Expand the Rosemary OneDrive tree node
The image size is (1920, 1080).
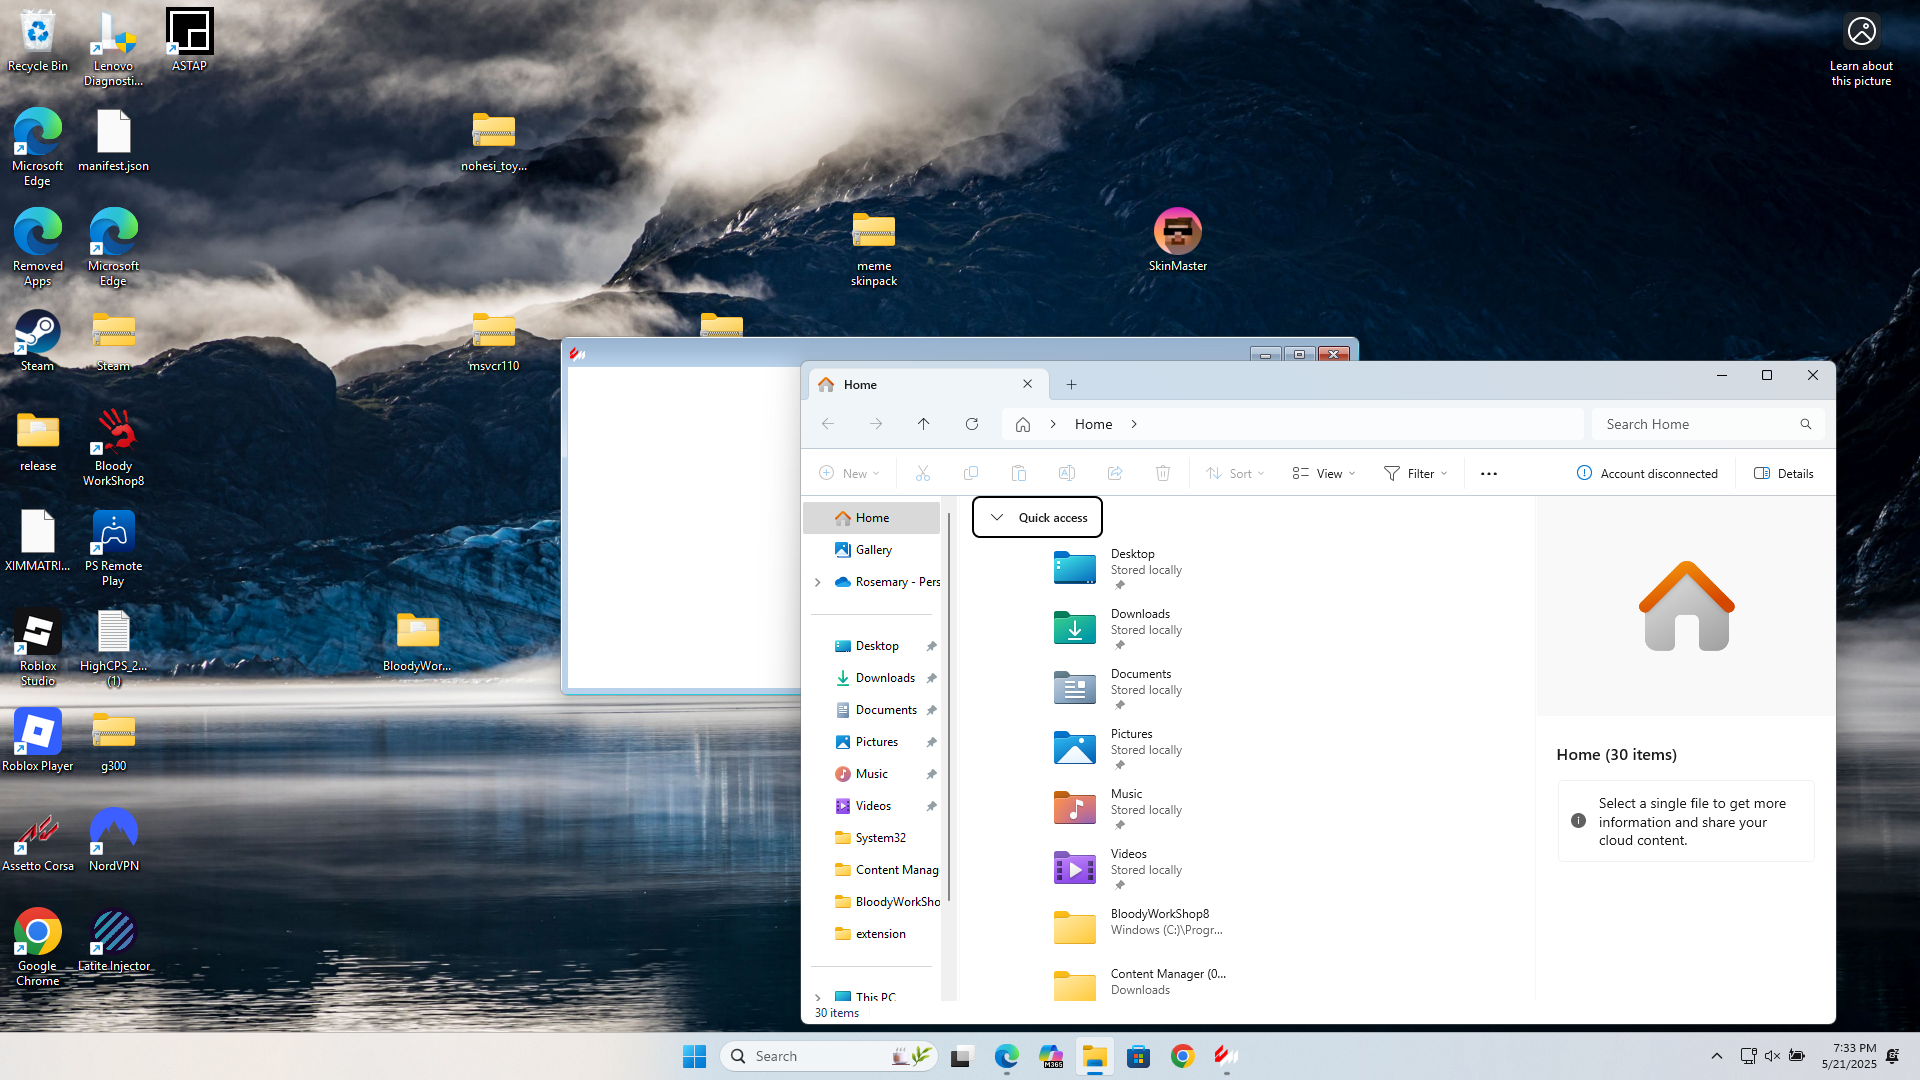point(817,582)
